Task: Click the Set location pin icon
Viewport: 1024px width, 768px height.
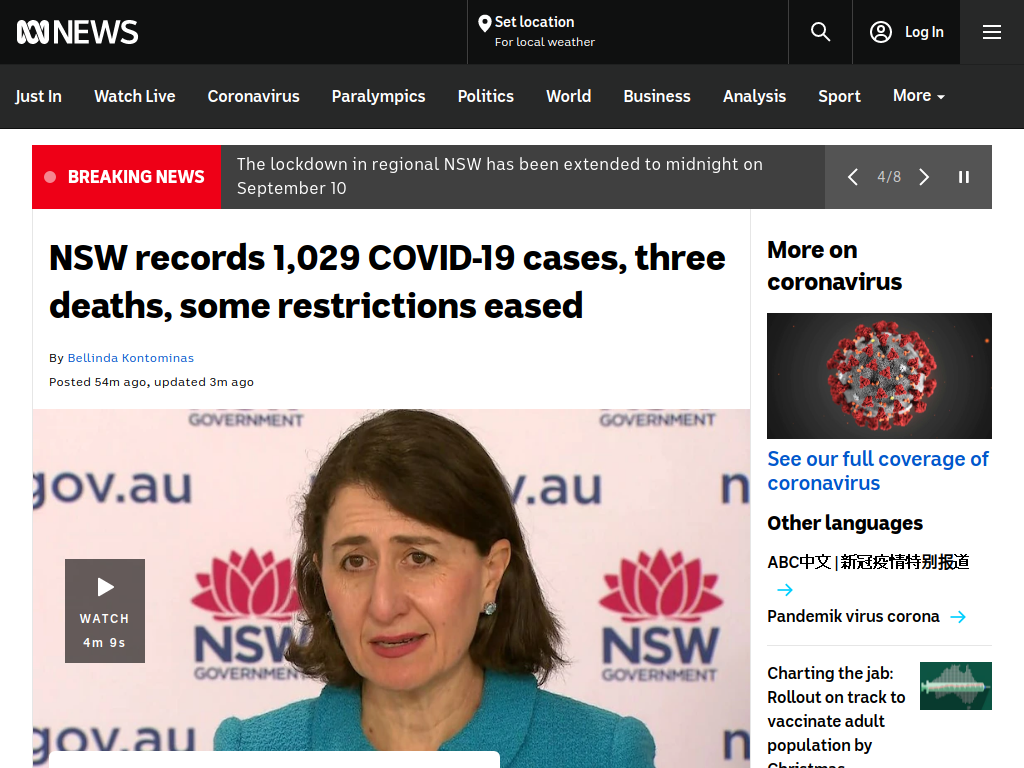Action: (x=485, y=24)
